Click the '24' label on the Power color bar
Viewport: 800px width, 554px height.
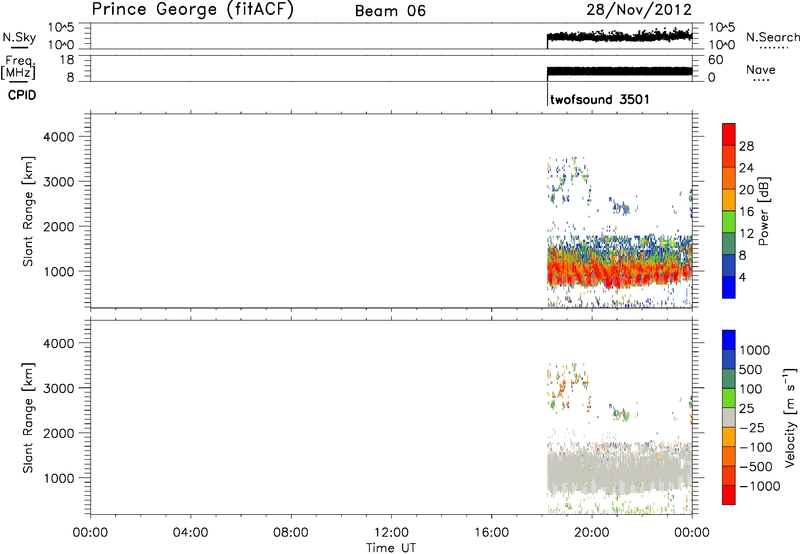click(x=746, y=168)
